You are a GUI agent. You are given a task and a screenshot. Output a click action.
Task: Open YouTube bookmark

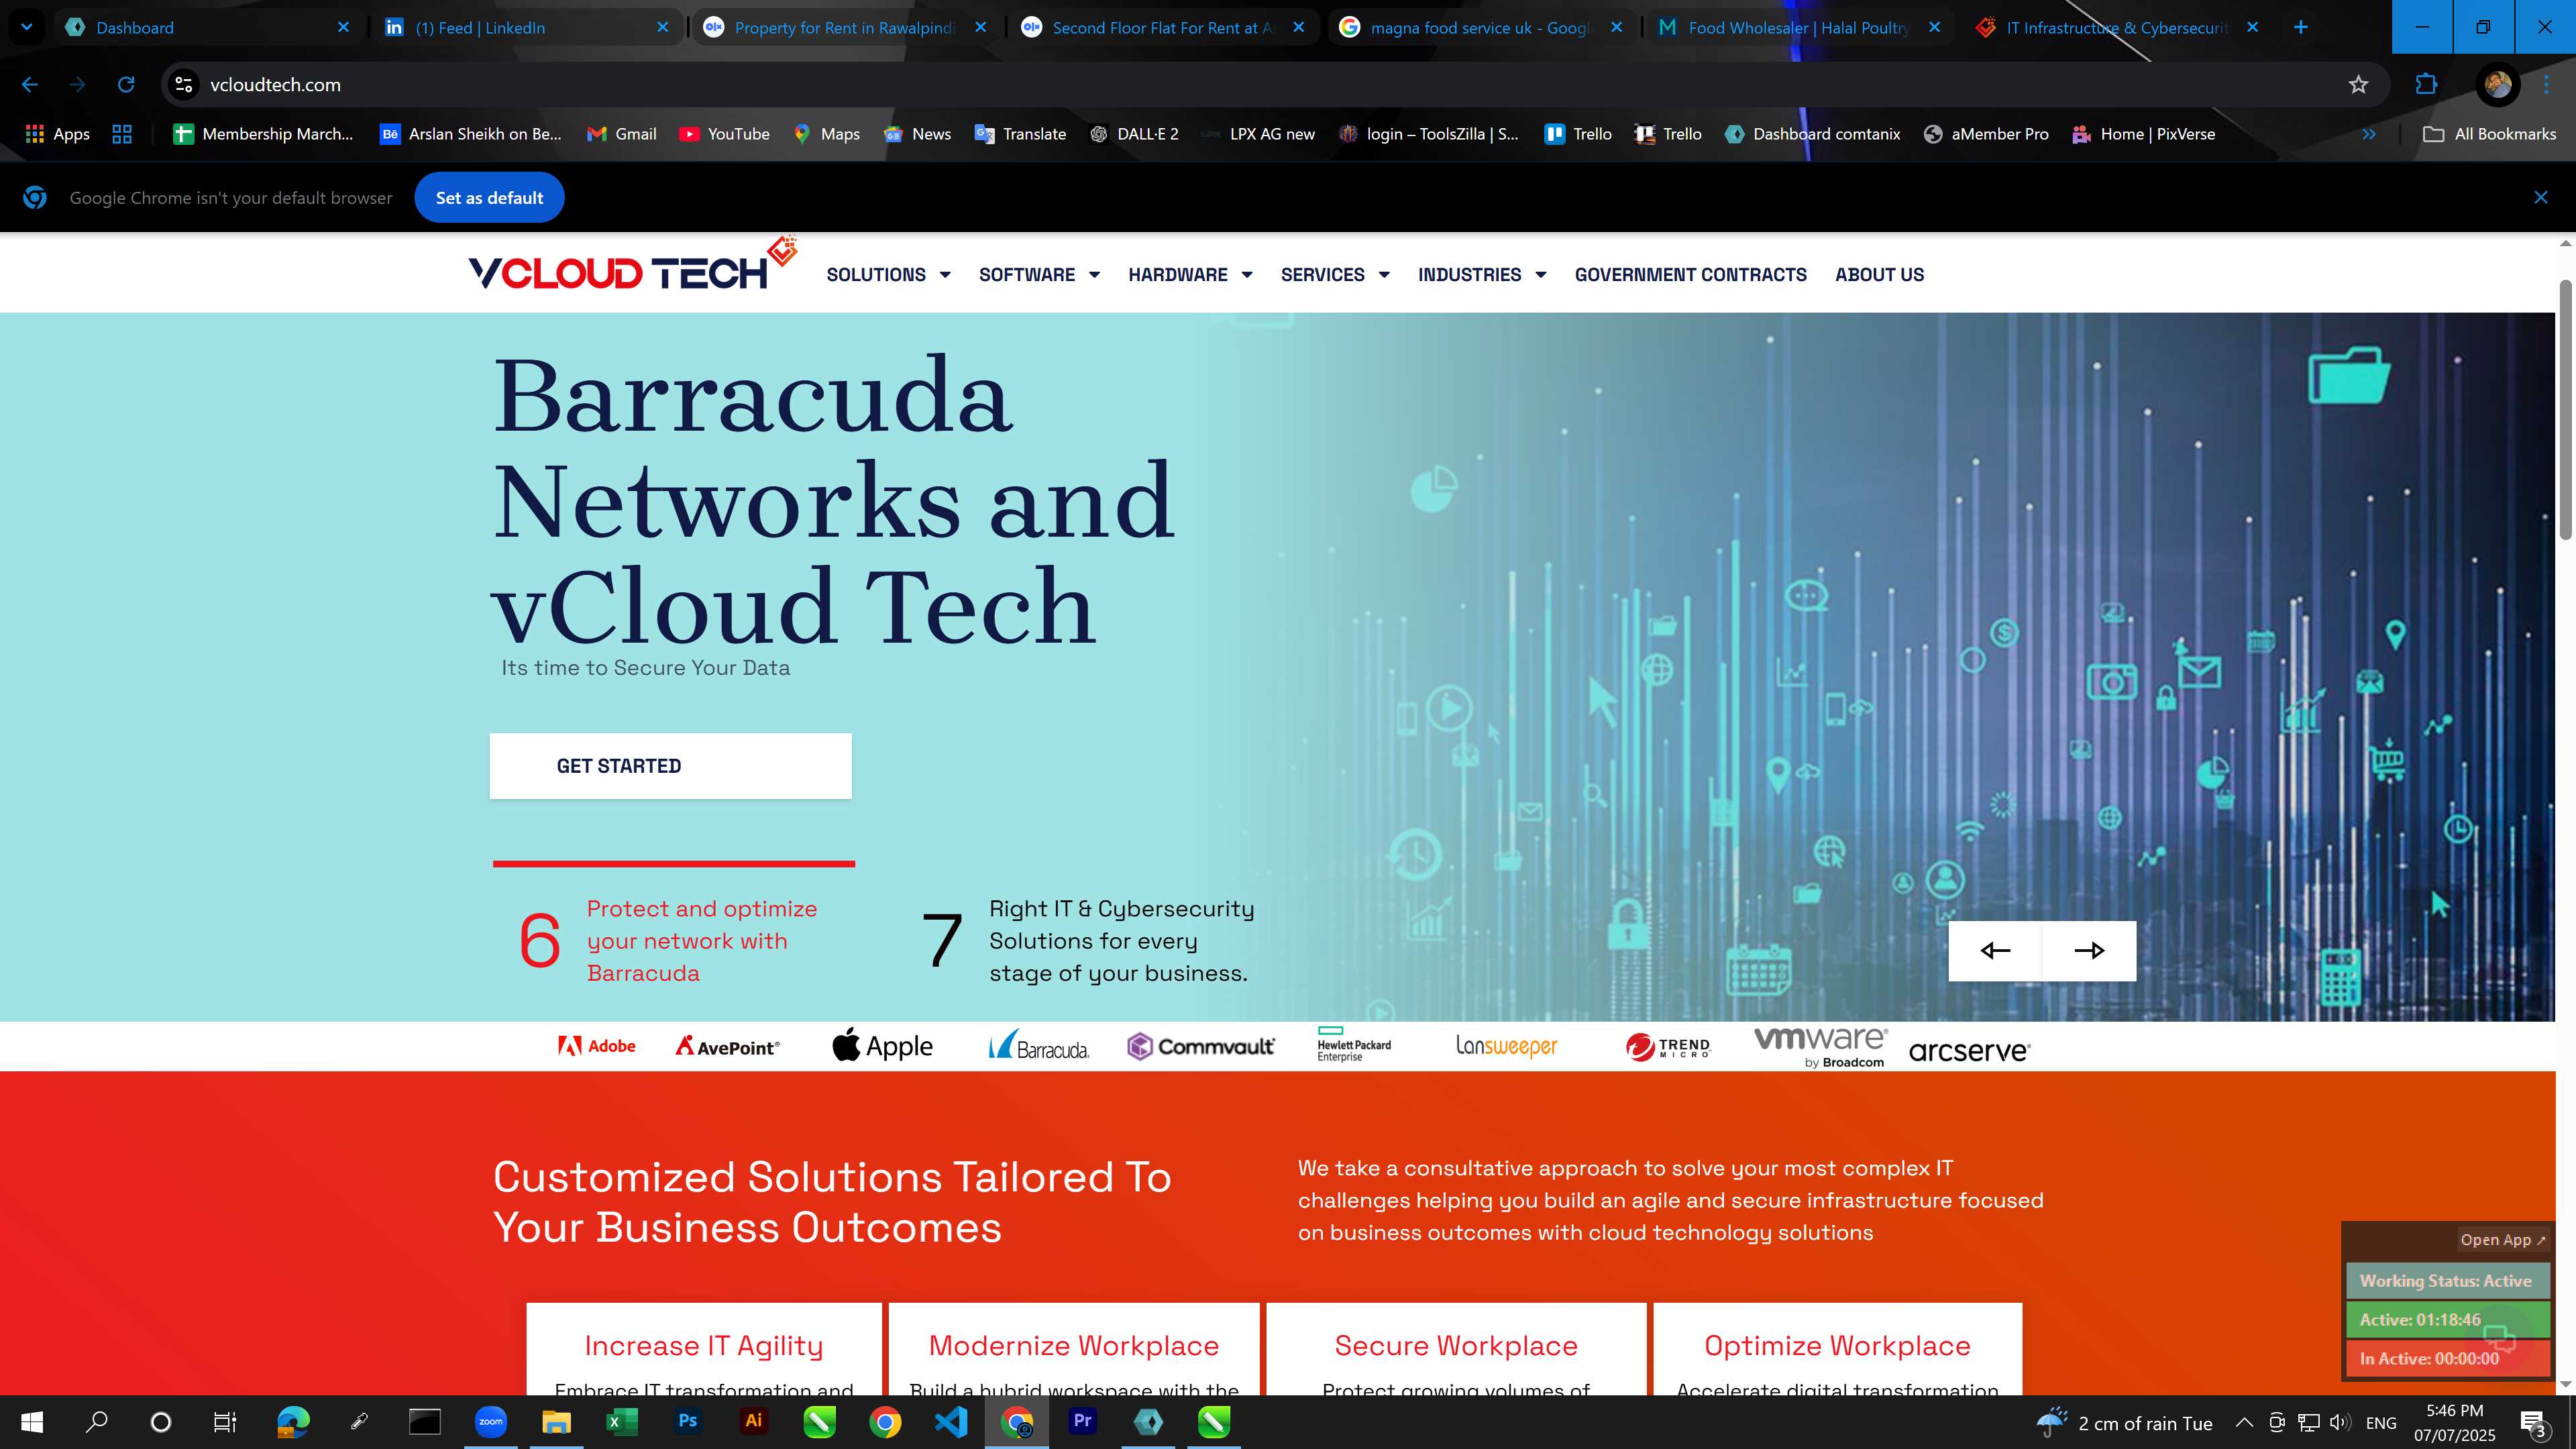[725, 134]
